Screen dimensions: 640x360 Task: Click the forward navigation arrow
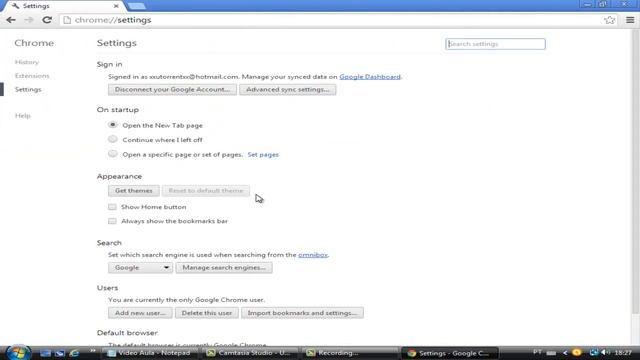point(29,20)
